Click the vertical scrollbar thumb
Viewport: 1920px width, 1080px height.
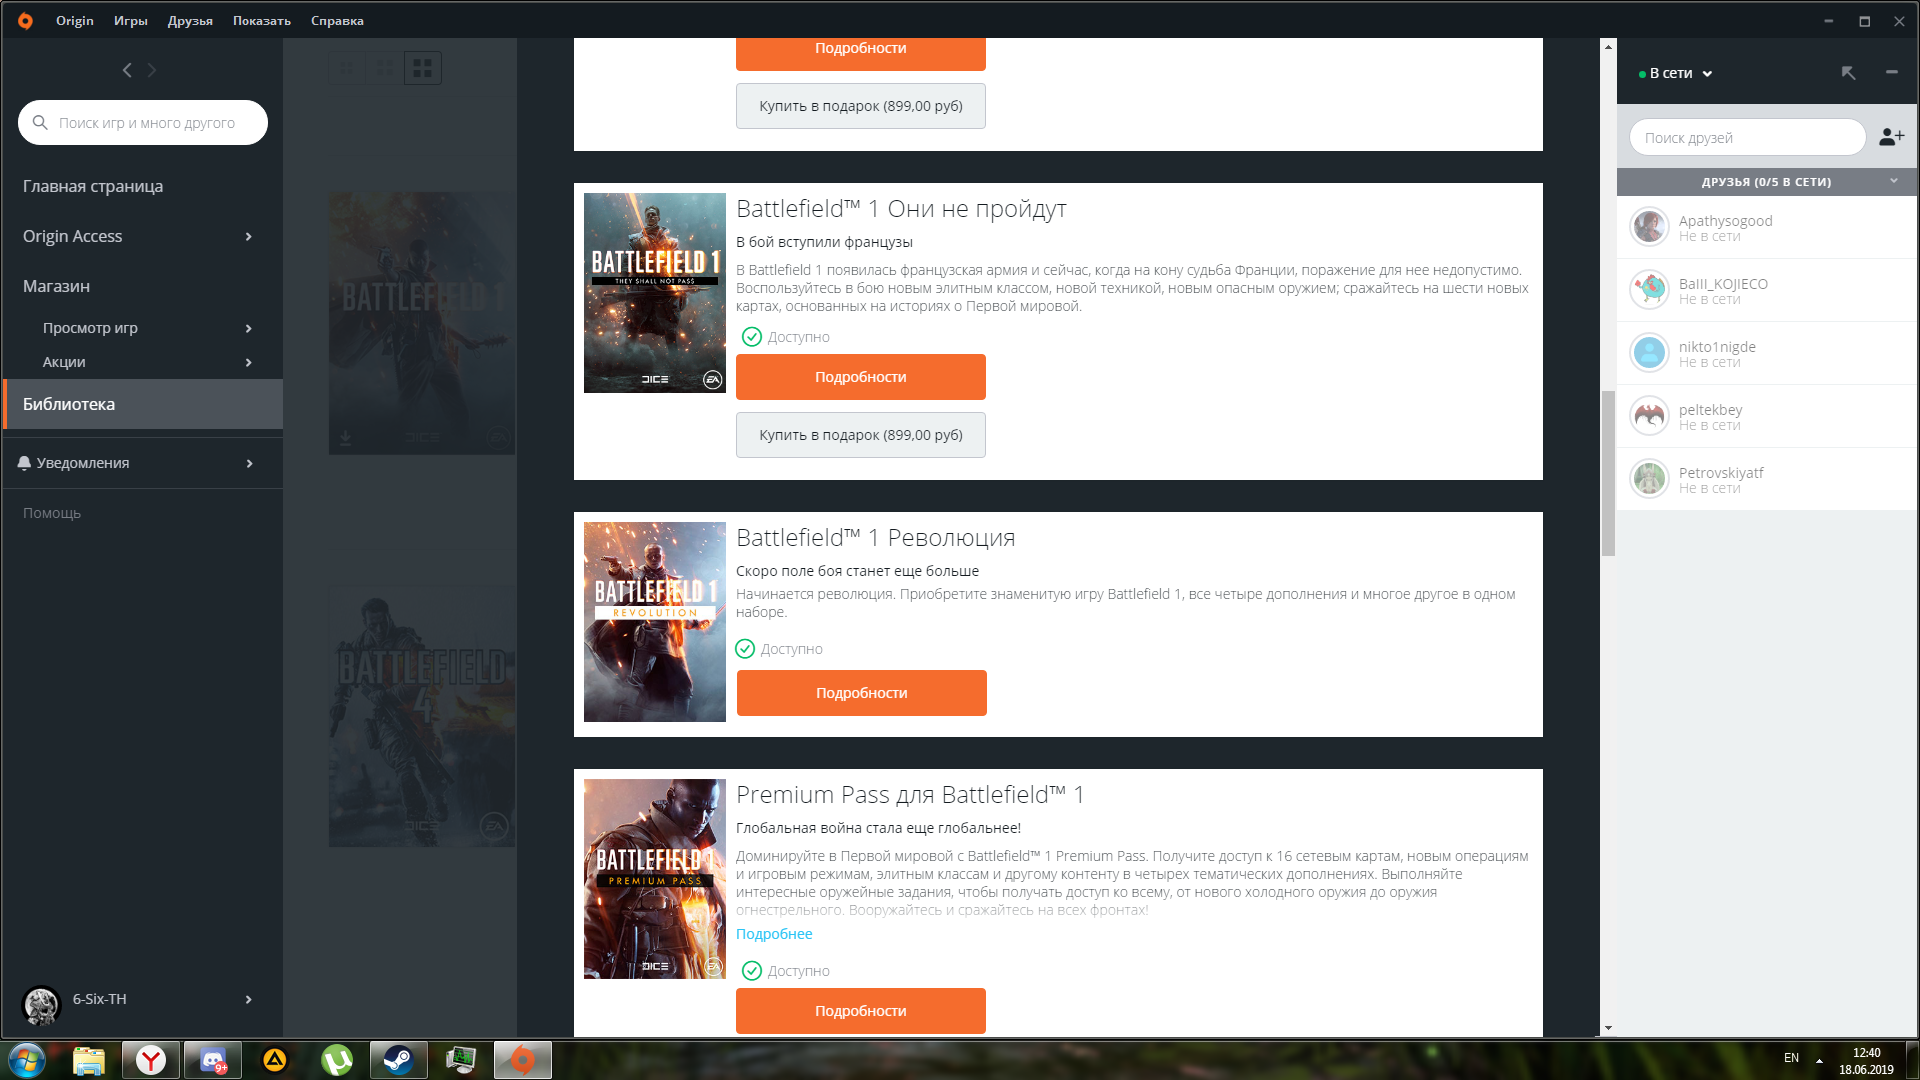coord(1608,472)
